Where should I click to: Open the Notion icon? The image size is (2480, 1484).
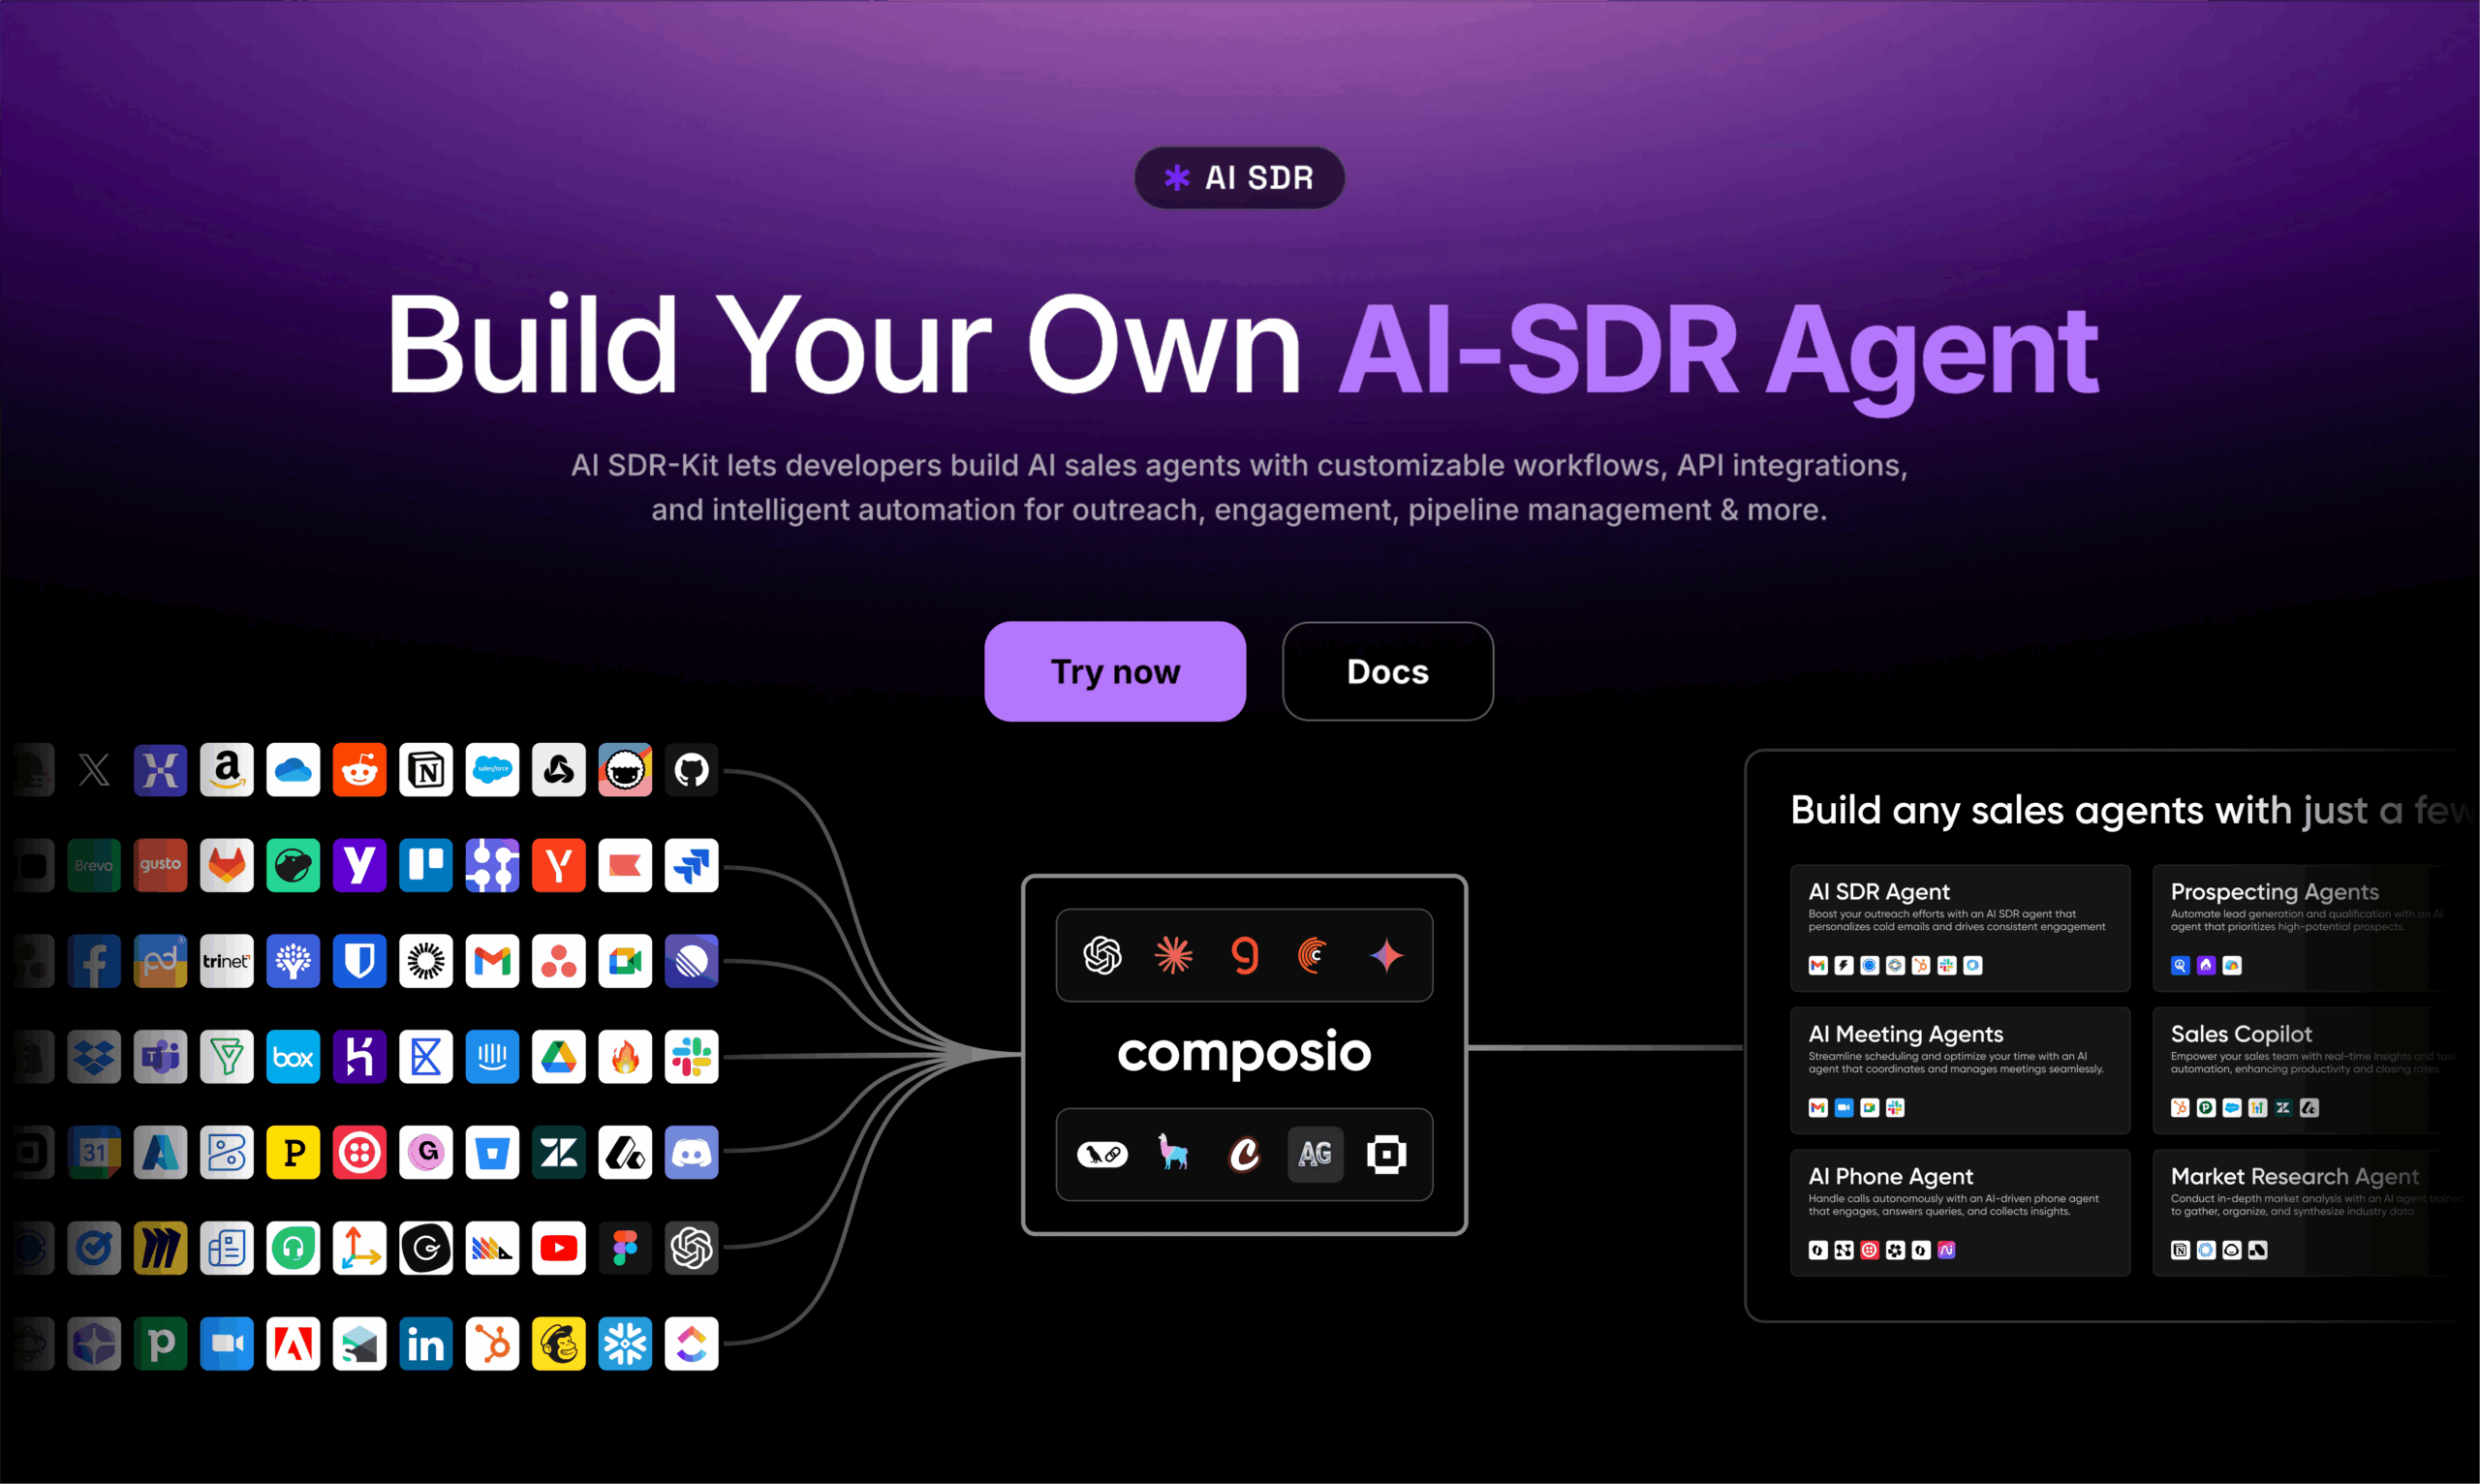[x=426, y=770]
